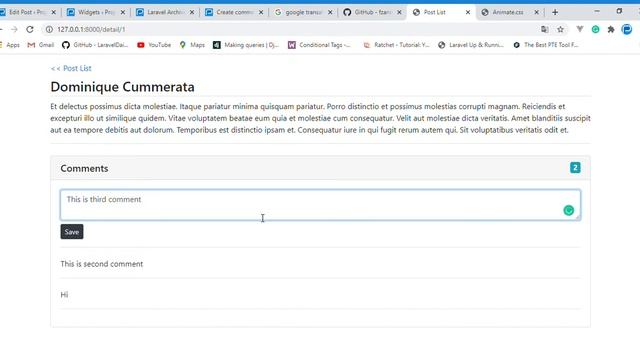Click the Grammarly icon in comment box
This screenshot has width=640, height=360.
coord(569,211)
